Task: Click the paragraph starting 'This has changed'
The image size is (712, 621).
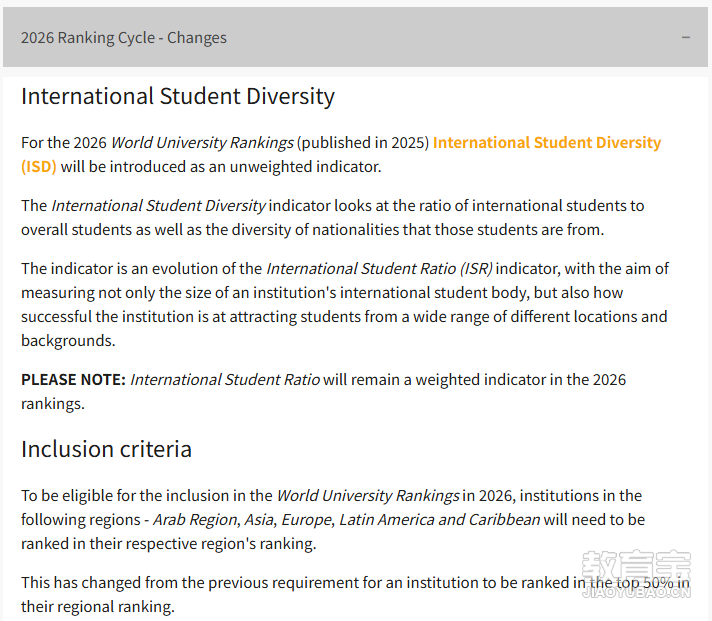Action: (356, 595)
